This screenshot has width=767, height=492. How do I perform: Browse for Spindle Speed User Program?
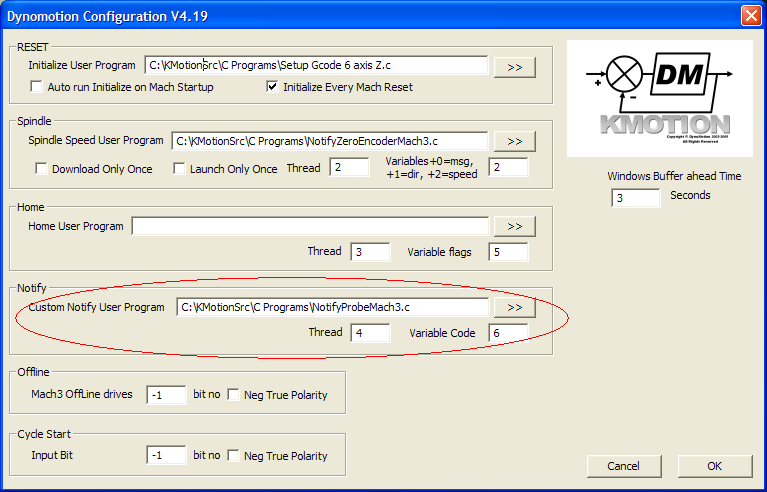point(515,141)
